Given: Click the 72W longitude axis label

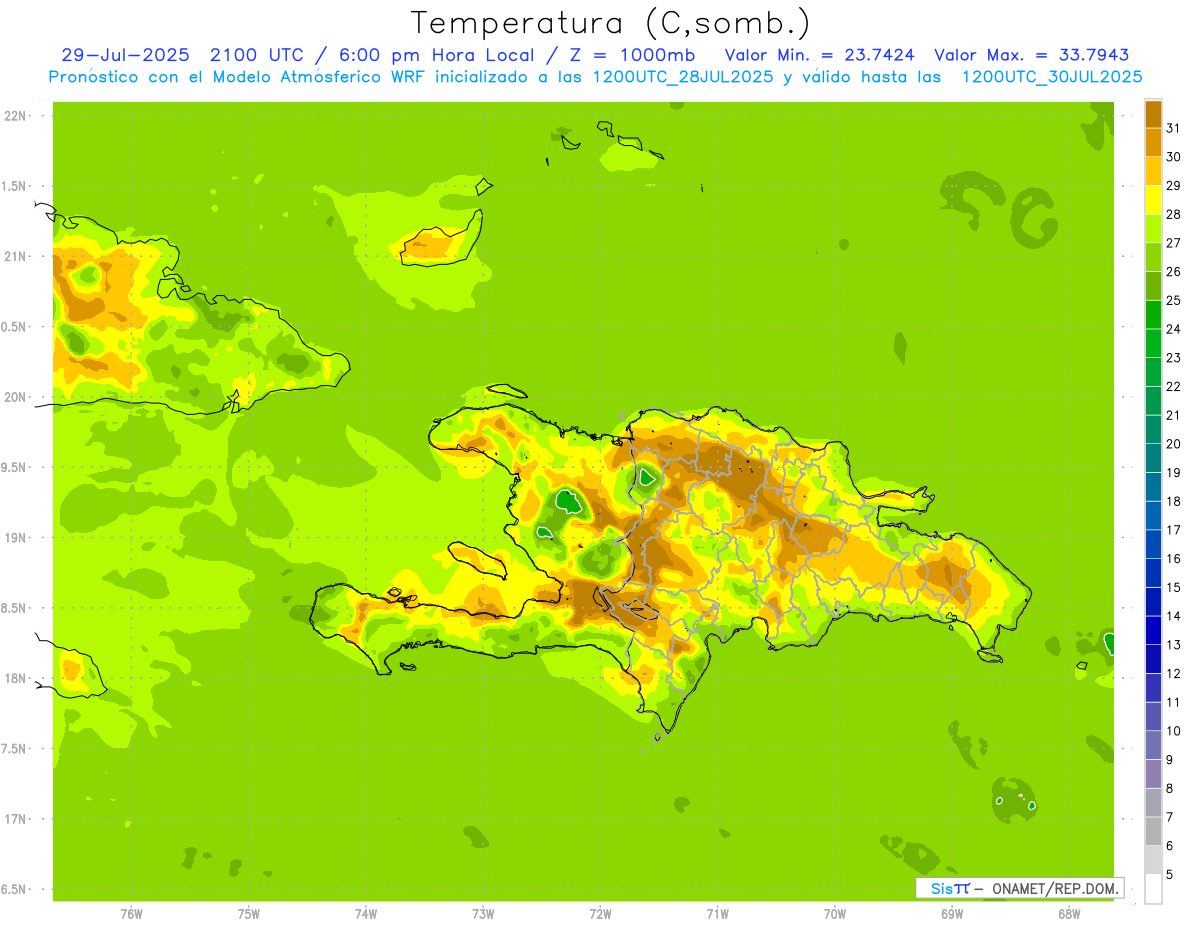Looking at the screenshot, I should click(600, 913).
